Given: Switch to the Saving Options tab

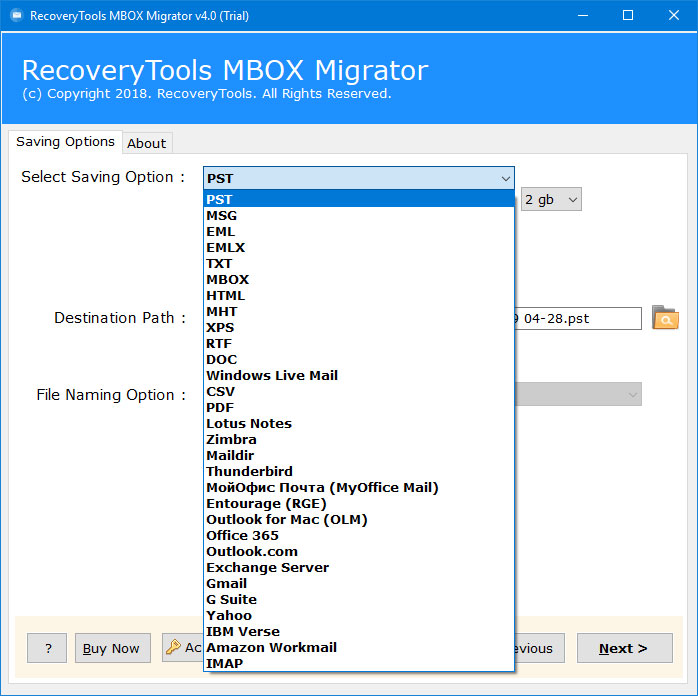Looking at the screenshot, I should pos(65,142).
